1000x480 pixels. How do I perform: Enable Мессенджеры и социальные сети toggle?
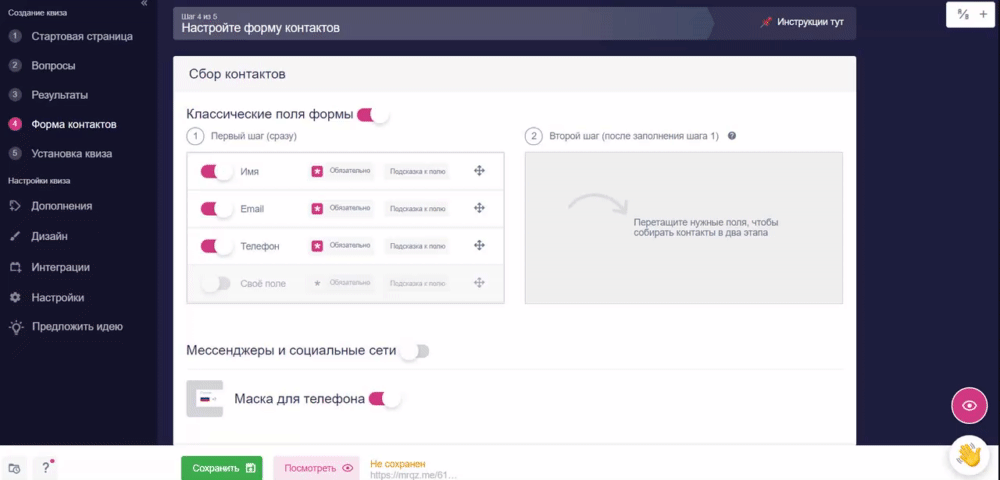coord(415,351)
